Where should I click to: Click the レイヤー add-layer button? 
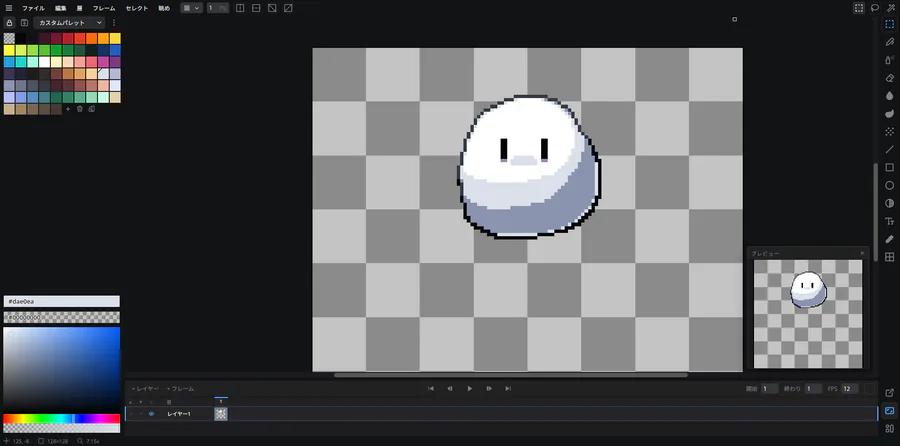(x=145, y=389)
